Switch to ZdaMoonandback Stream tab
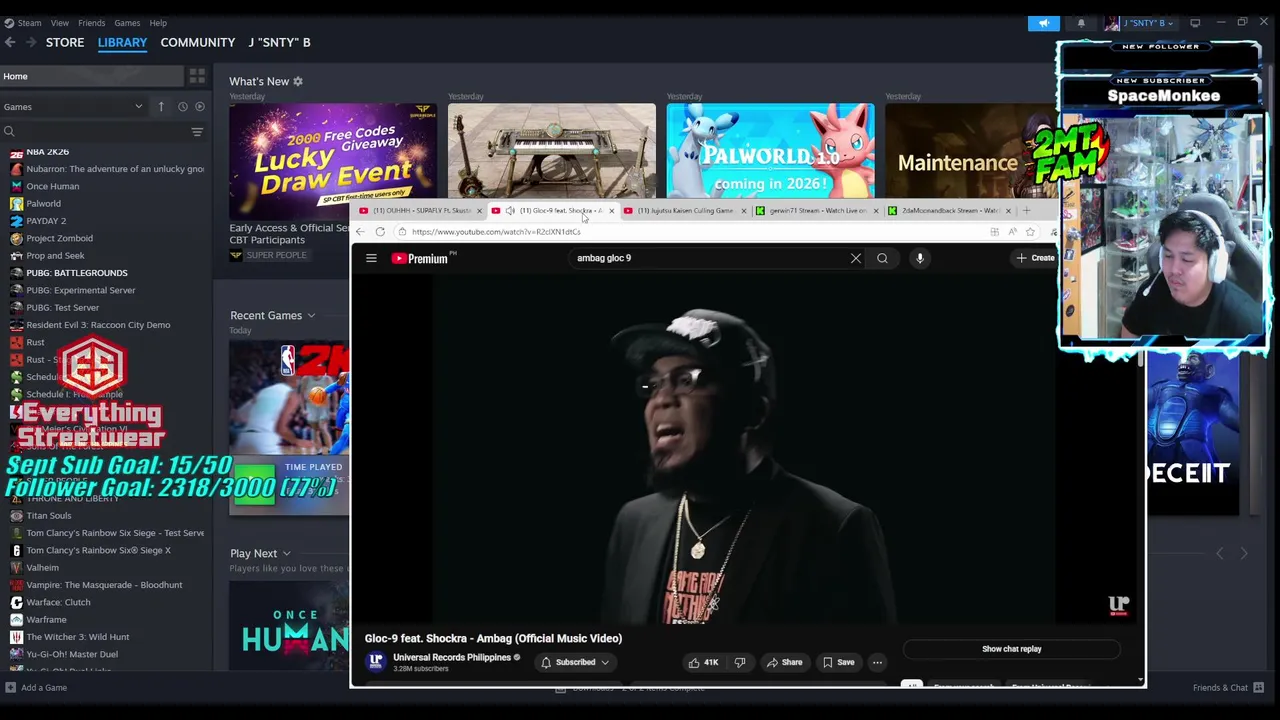This screenshot has height=720, width=1280. 950,211
